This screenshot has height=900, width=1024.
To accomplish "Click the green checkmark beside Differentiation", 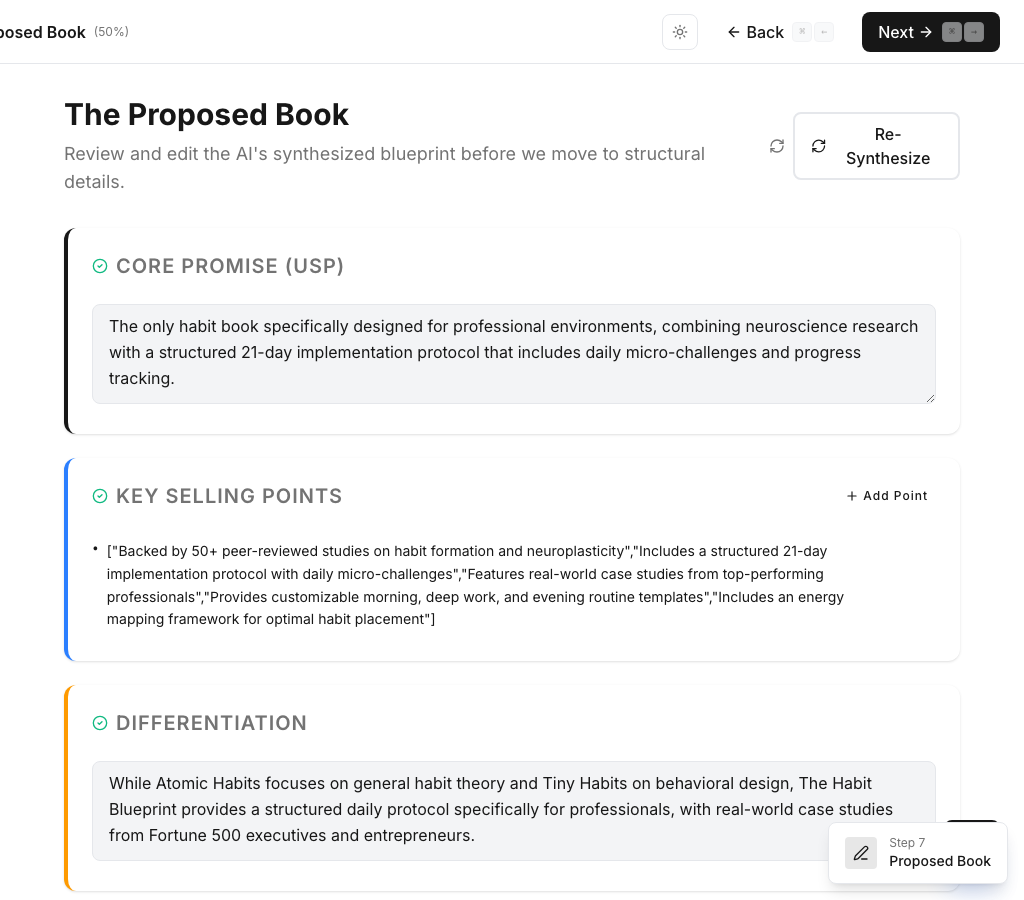I will point(99,723).
